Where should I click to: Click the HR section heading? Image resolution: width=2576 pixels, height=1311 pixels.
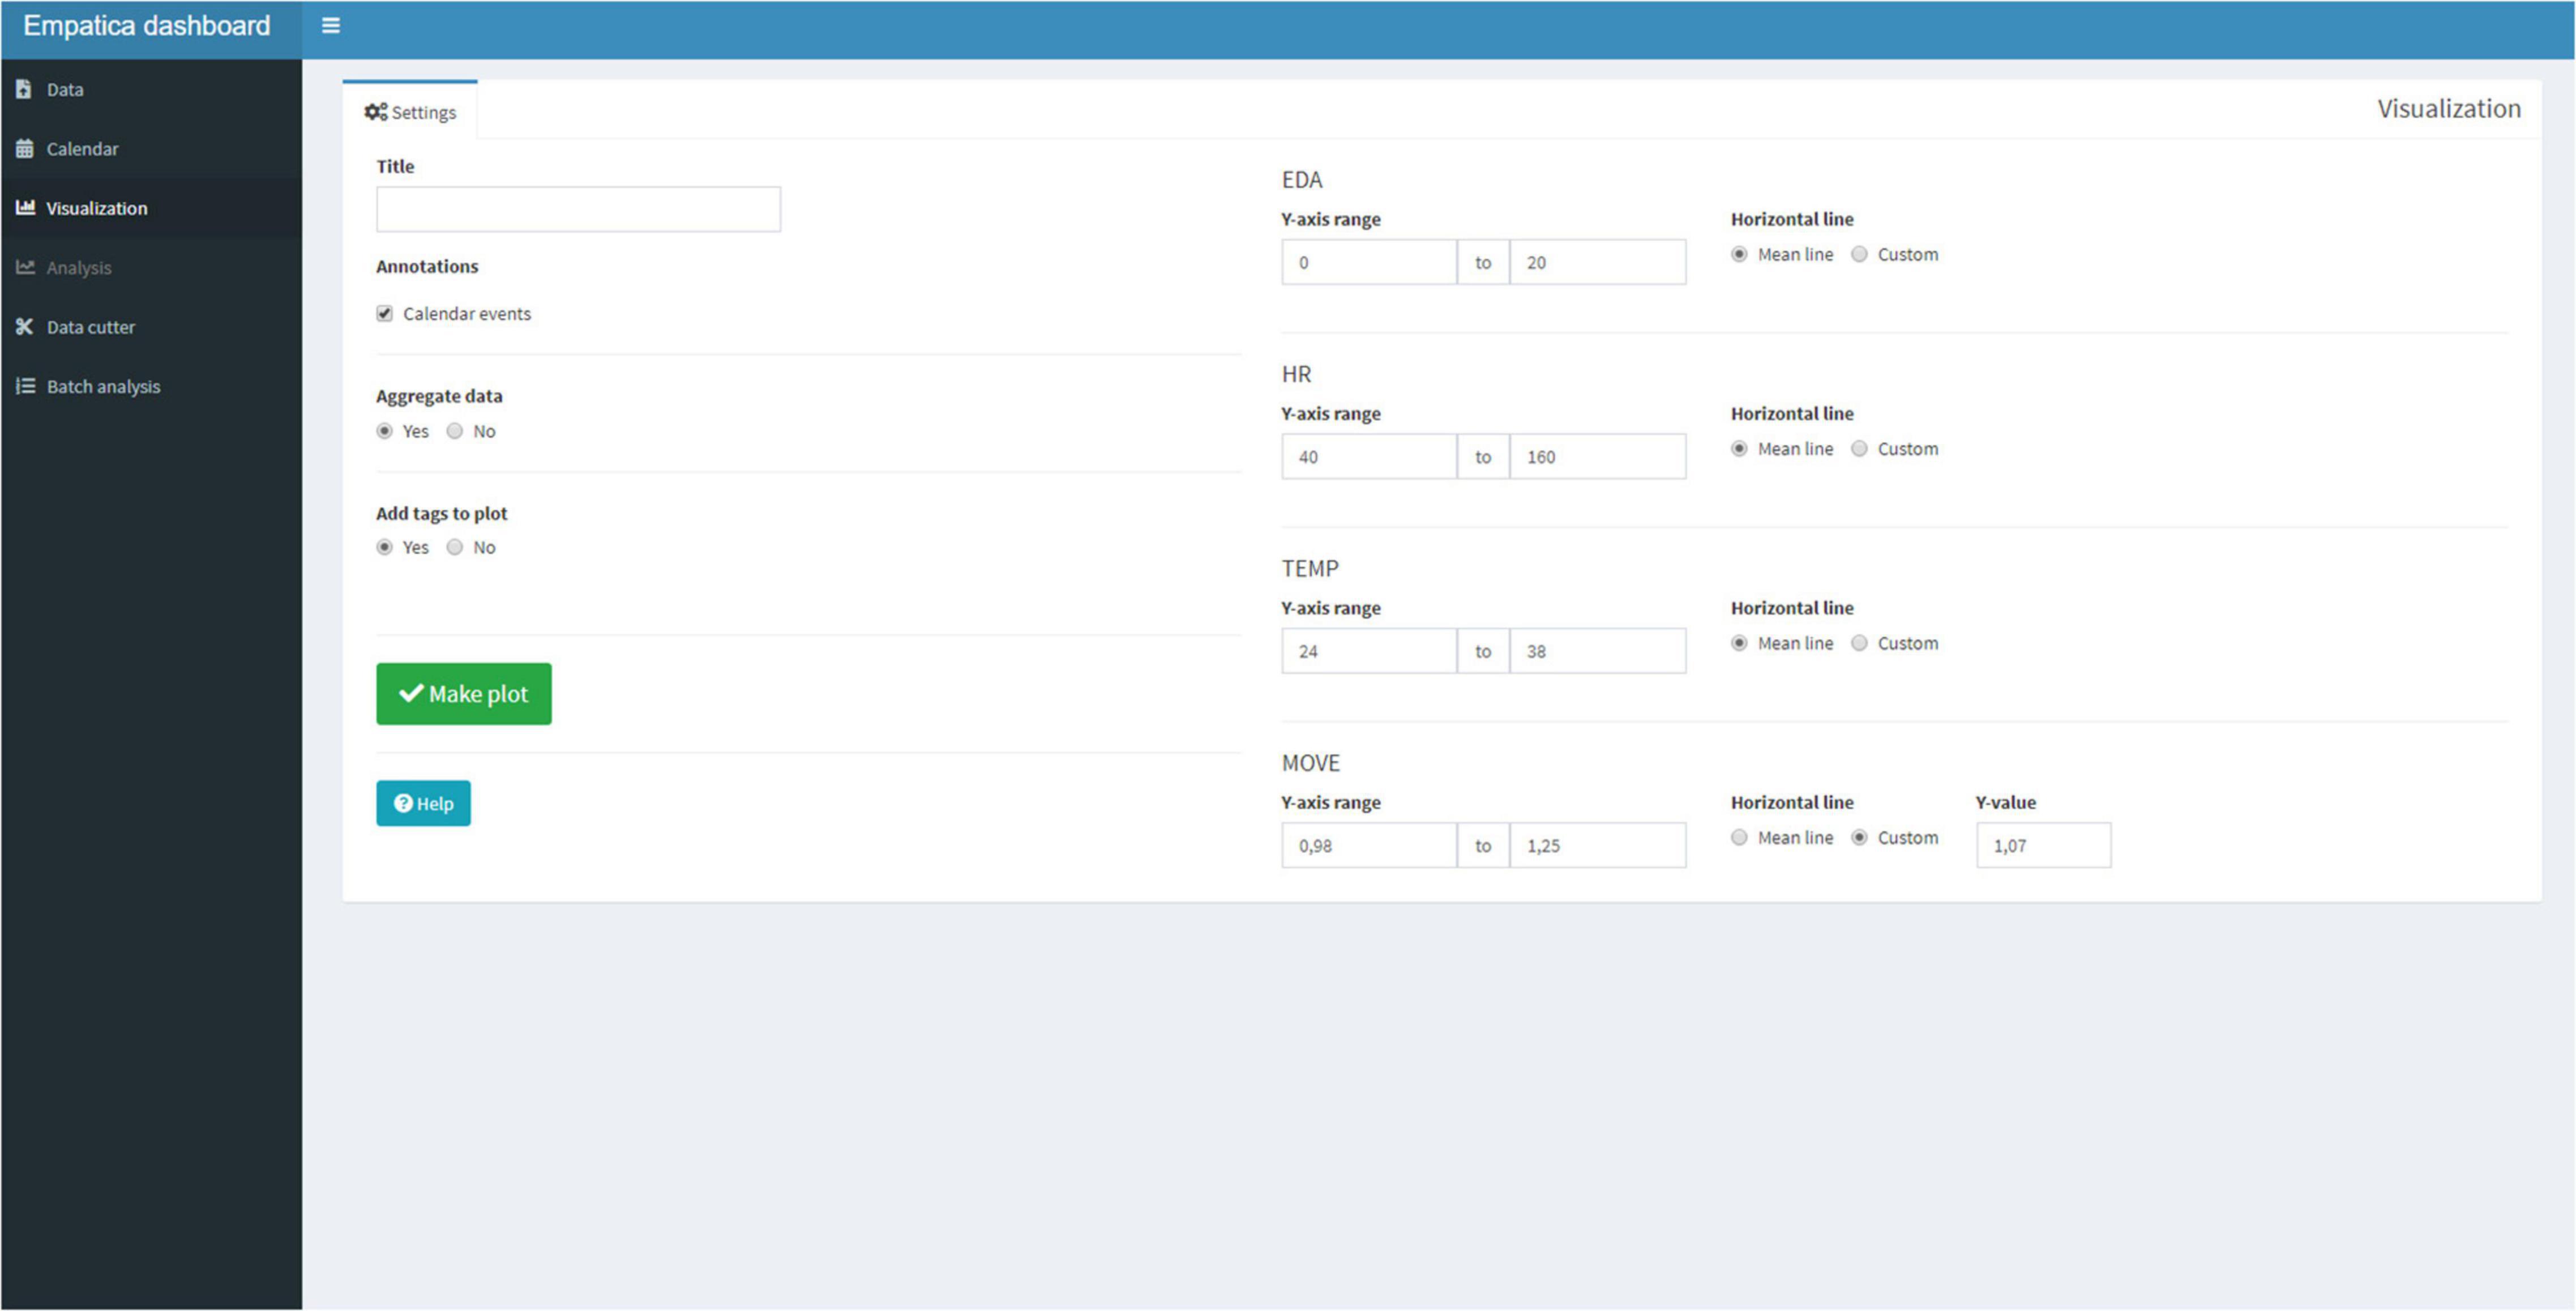point(1297,374)
